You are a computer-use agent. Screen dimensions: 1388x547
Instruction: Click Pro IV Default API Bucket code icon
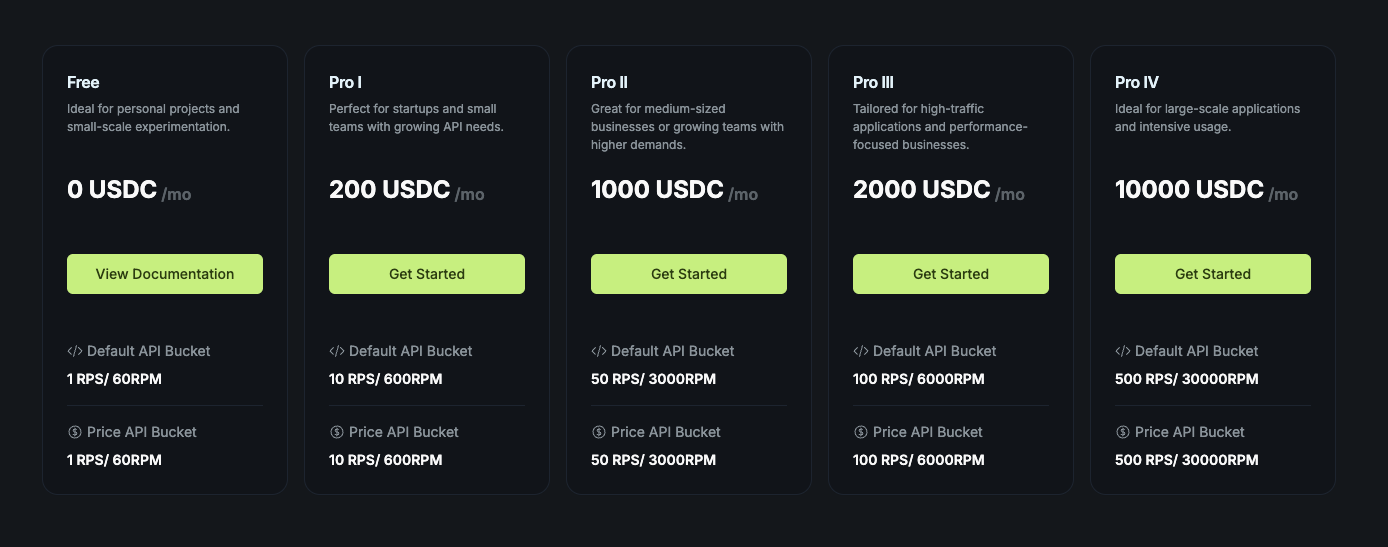(1122, 351)
